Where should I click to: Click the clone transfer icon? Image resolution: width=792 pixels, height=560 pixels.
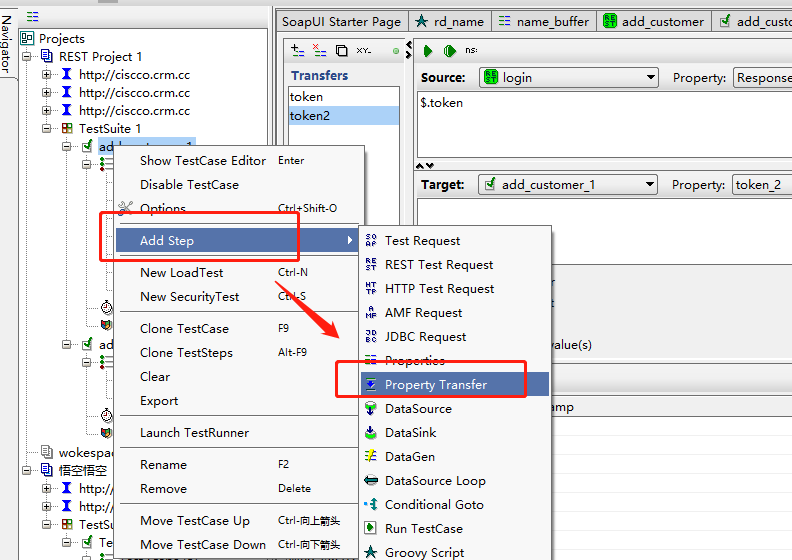coord(341,50)
